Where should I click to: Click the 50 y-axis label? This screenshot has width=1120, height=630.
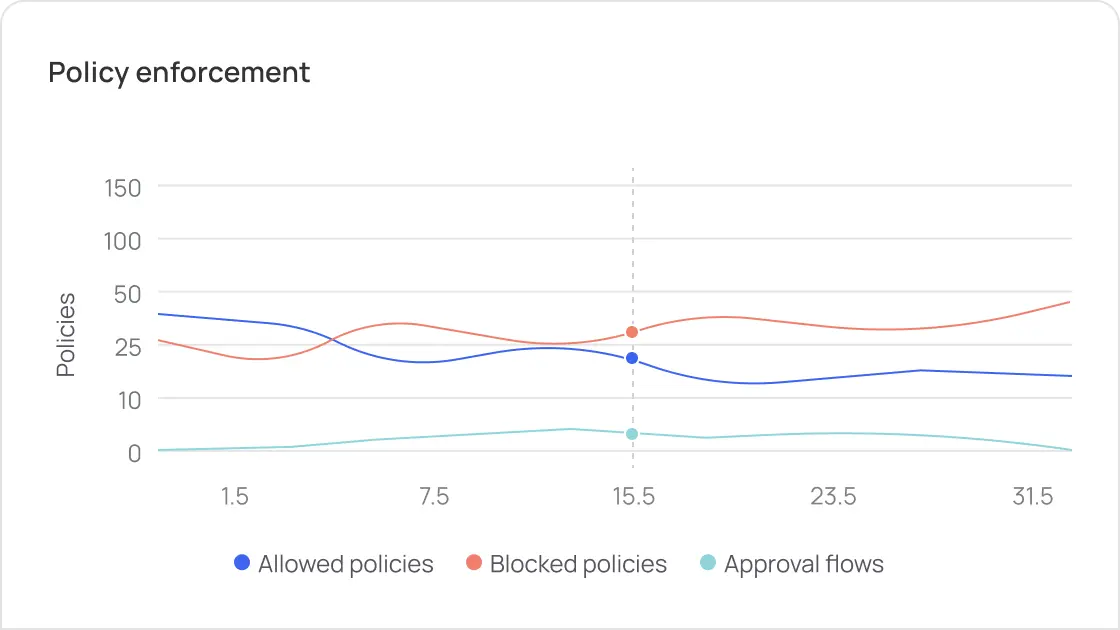126,293
